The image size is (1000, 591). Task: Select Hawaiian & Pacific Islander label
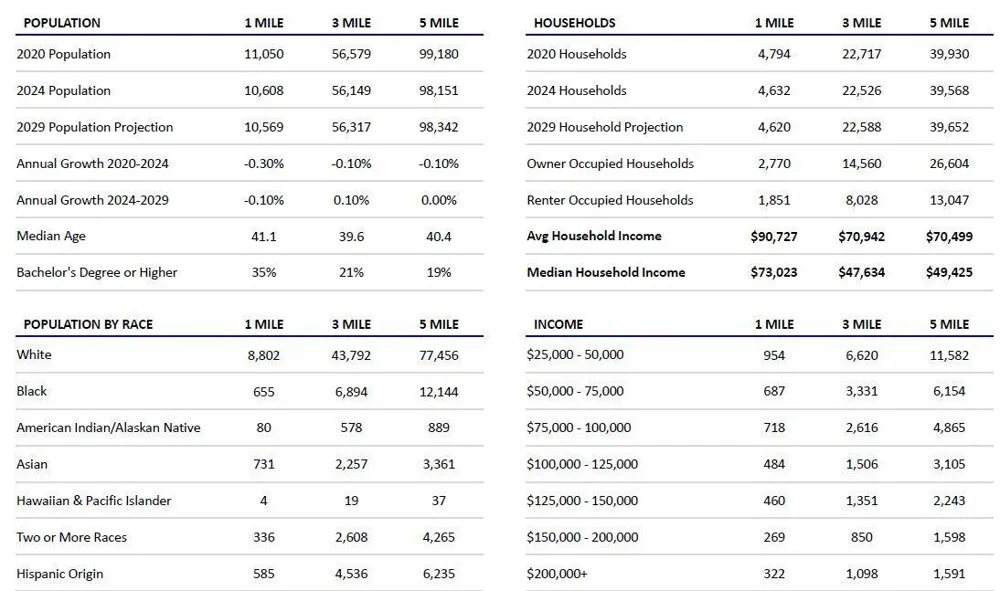point(94,501)
